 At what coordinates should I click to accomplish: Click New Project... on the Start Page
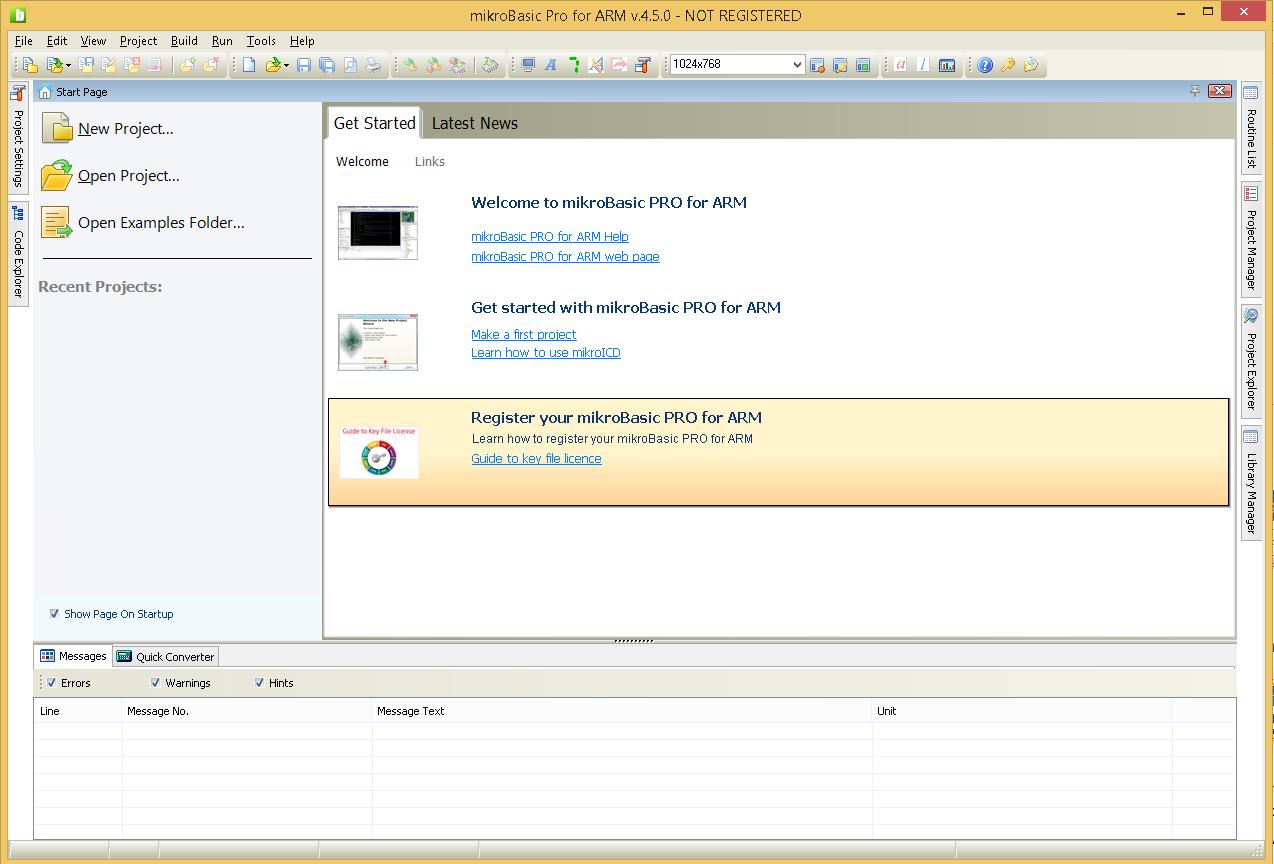pos(108,128)
